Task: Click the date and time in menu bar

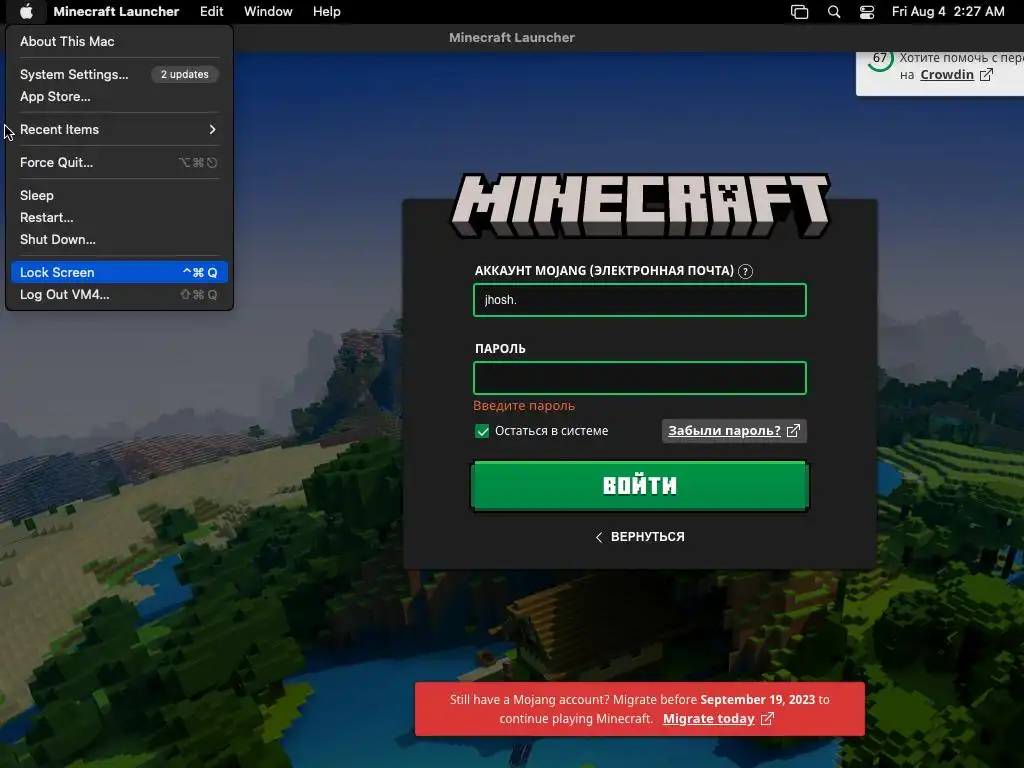Action: coord(948,12)
